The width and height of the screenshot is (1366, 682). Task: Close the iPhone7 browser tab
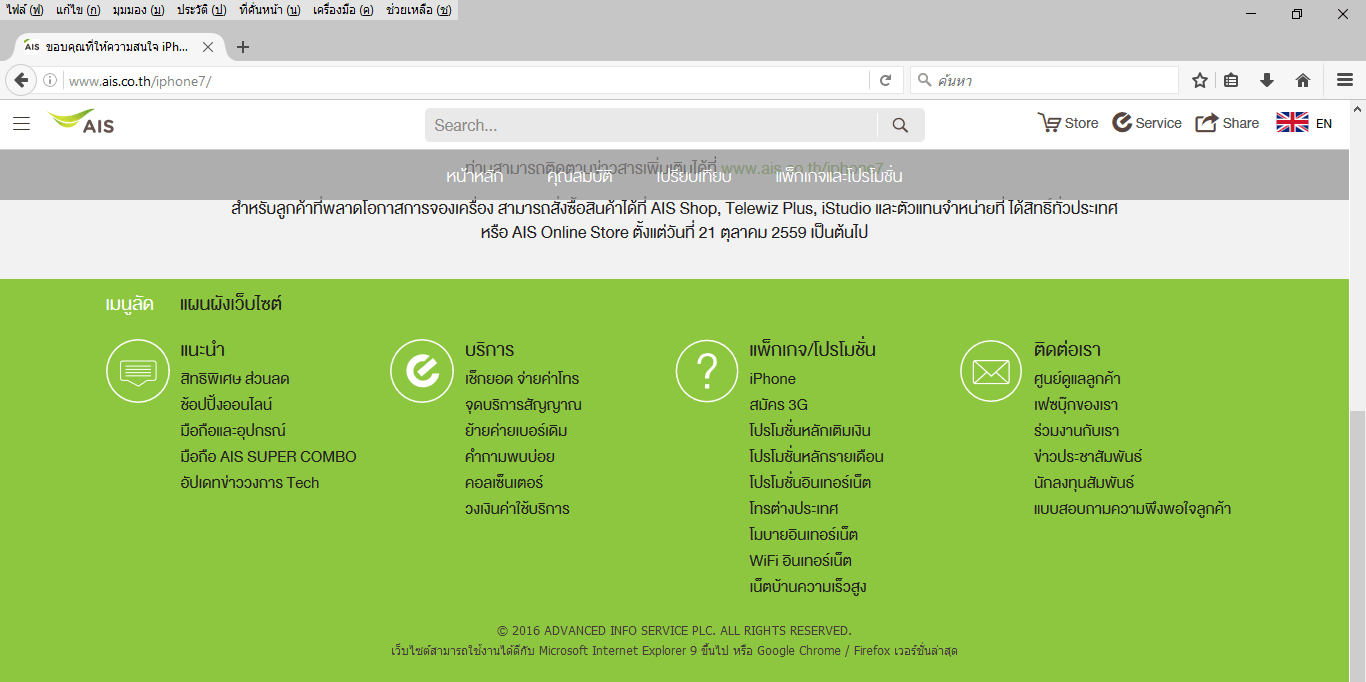pos(208,47)
